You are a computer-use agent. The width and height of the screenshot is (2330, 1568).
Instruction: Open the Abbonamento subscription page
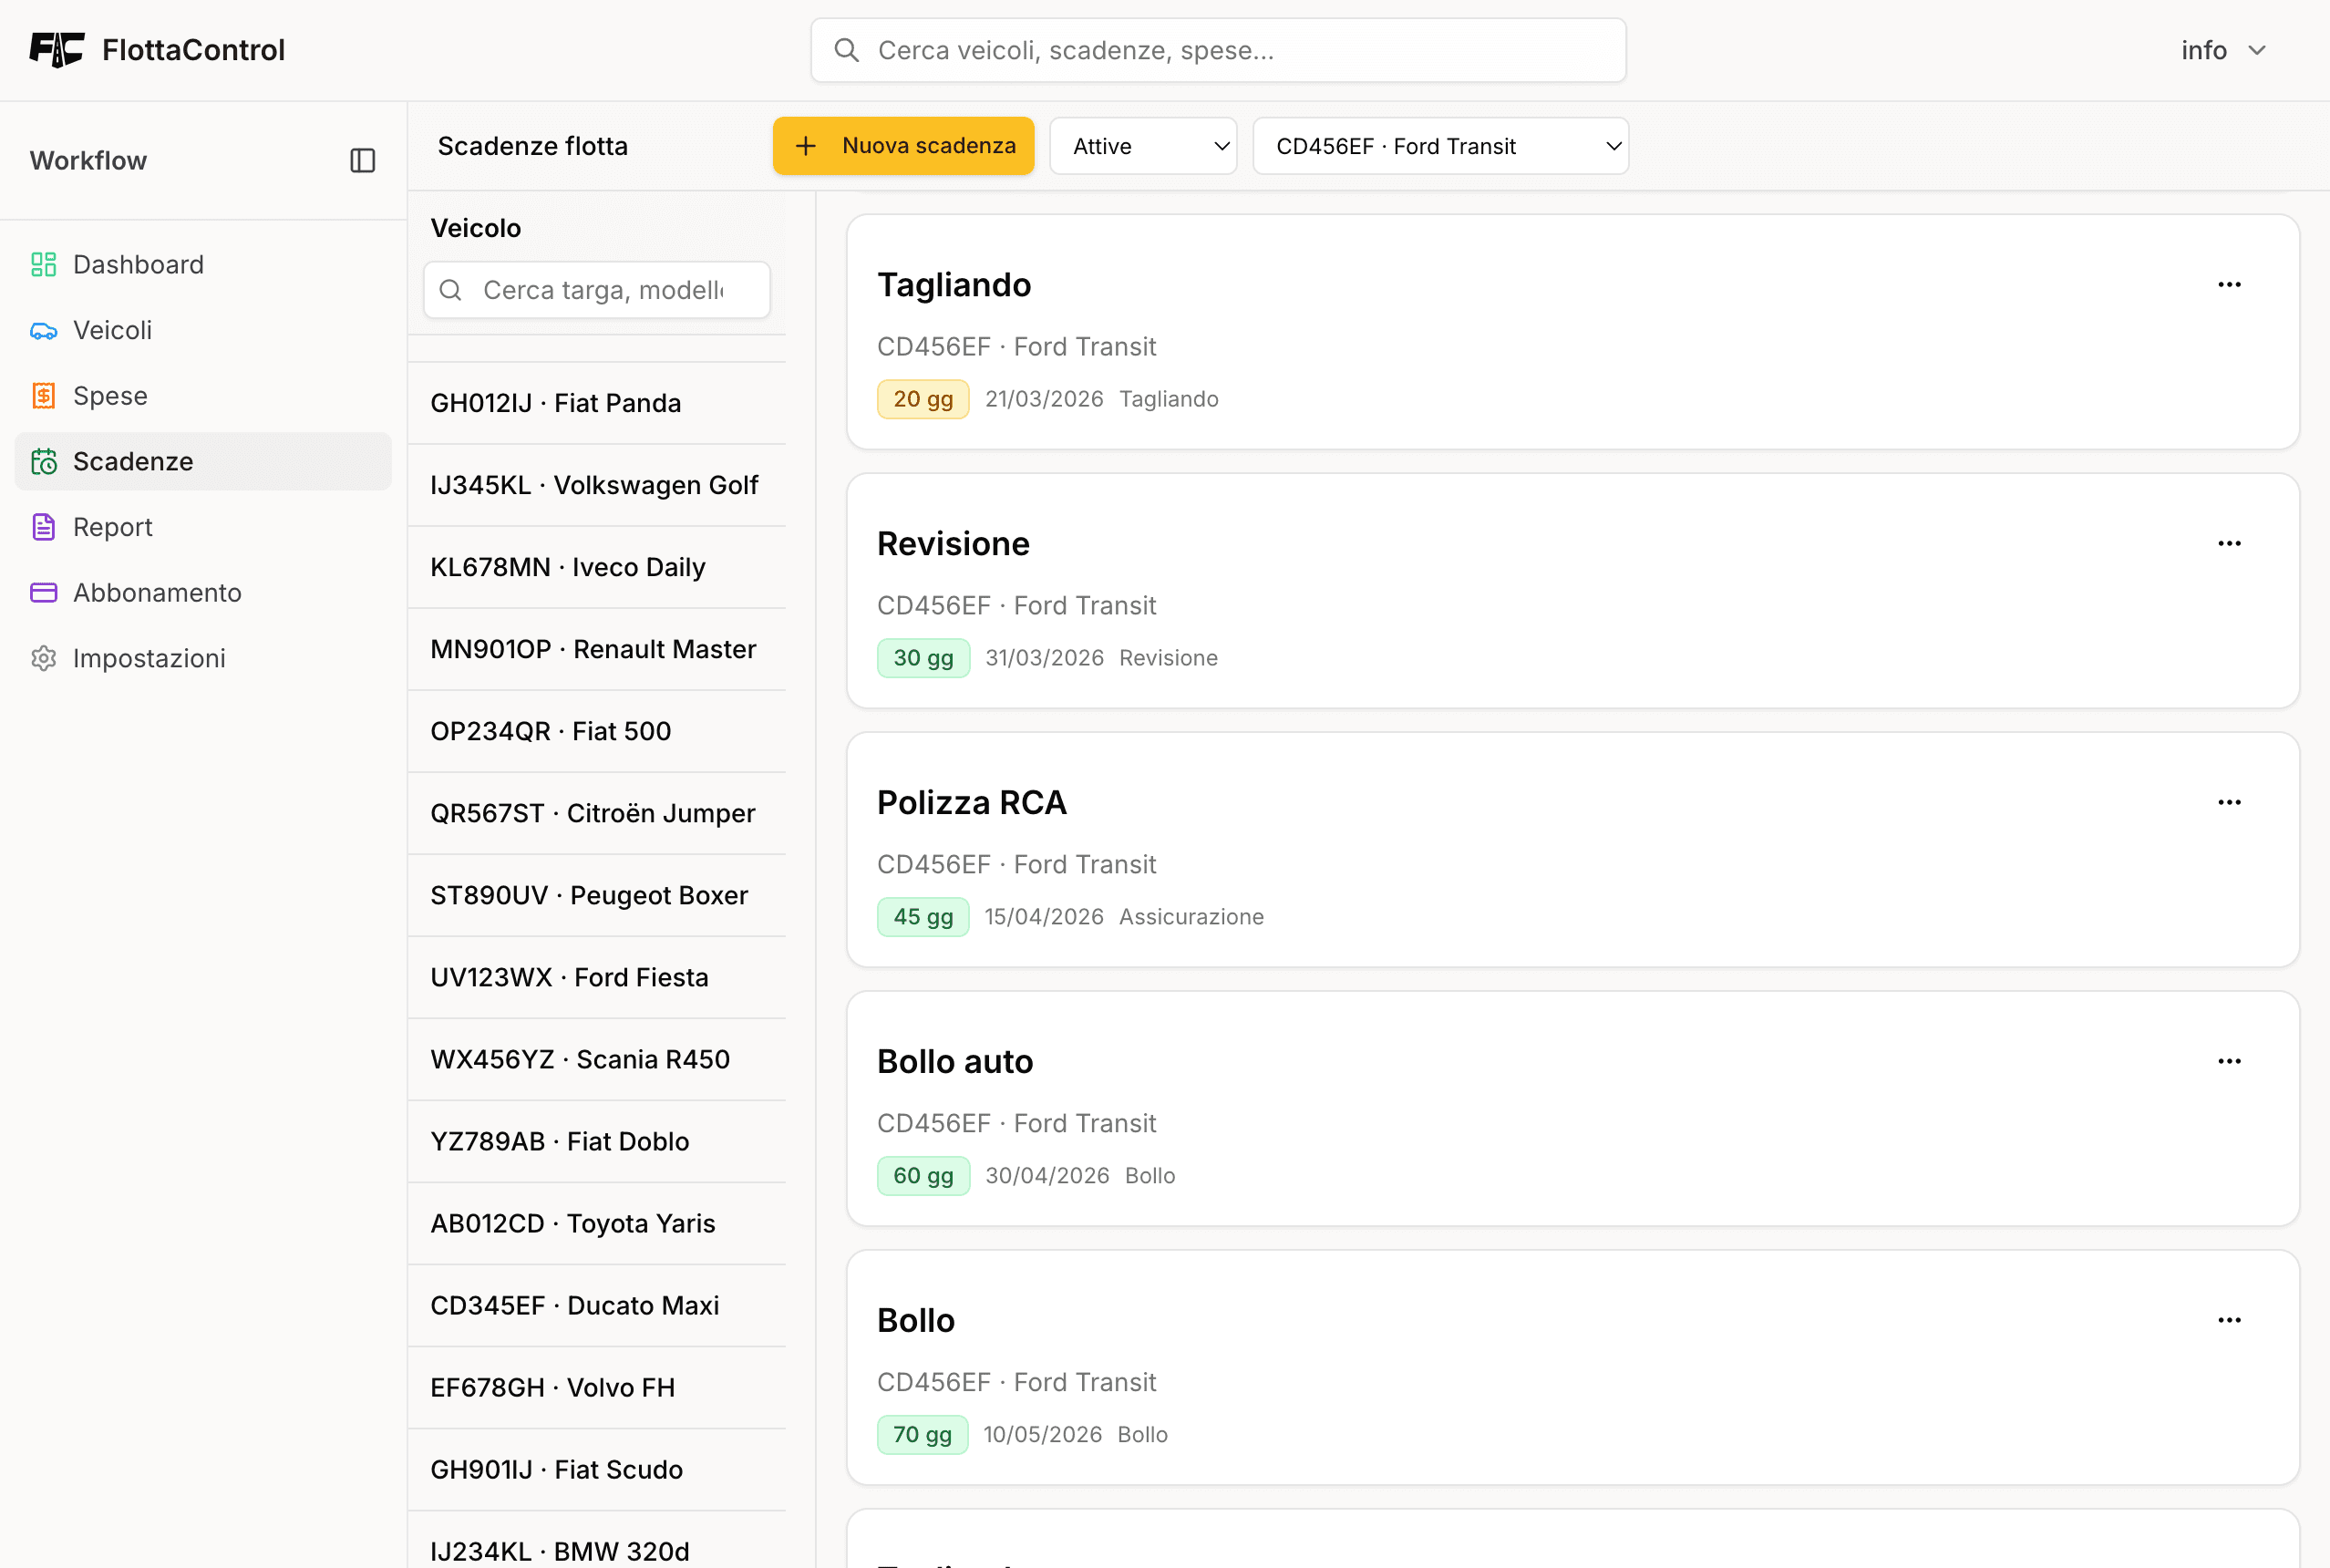point(157,593)
